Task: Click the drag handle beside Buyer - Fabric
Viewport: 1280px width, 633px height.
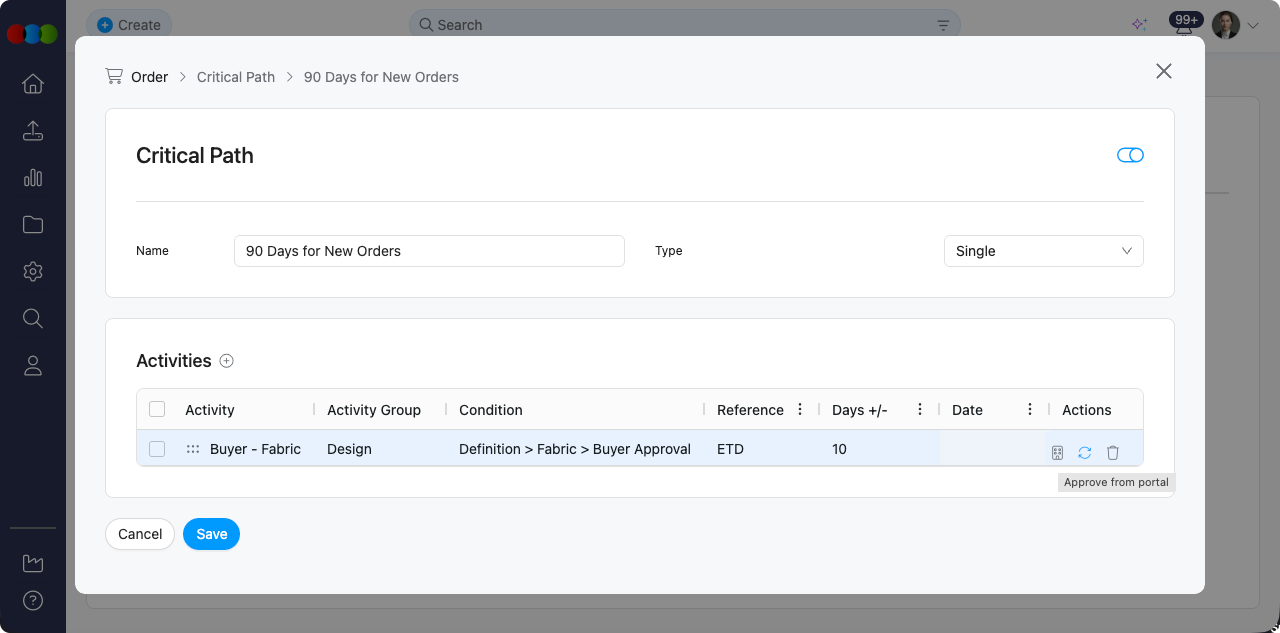Action: tap(193, 450)
